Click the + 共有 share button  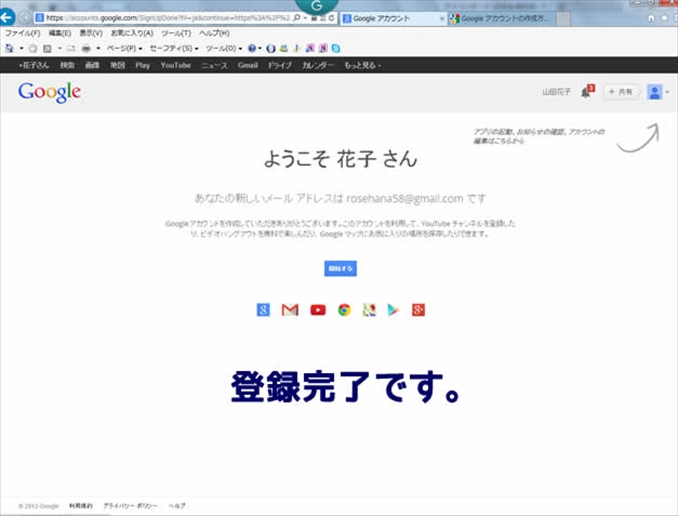coord(620,92)
